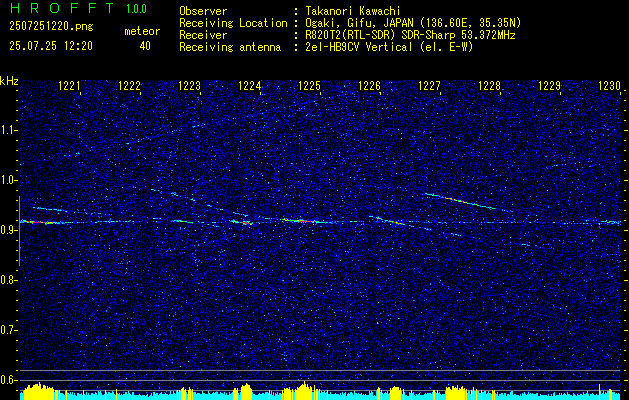Click time marker 1229
The width and height of the screenshot is (629, 400).
550,86
